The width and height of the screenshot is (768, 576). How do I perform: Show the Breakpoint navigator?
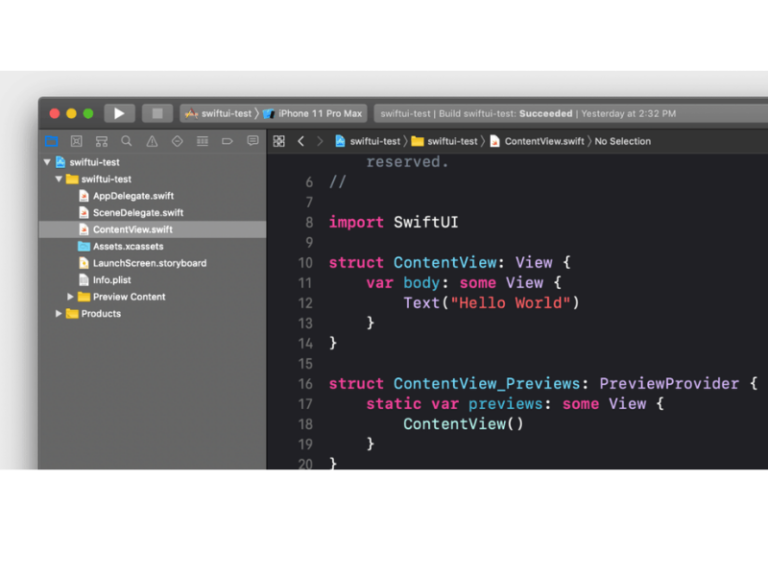pos(227,141)
